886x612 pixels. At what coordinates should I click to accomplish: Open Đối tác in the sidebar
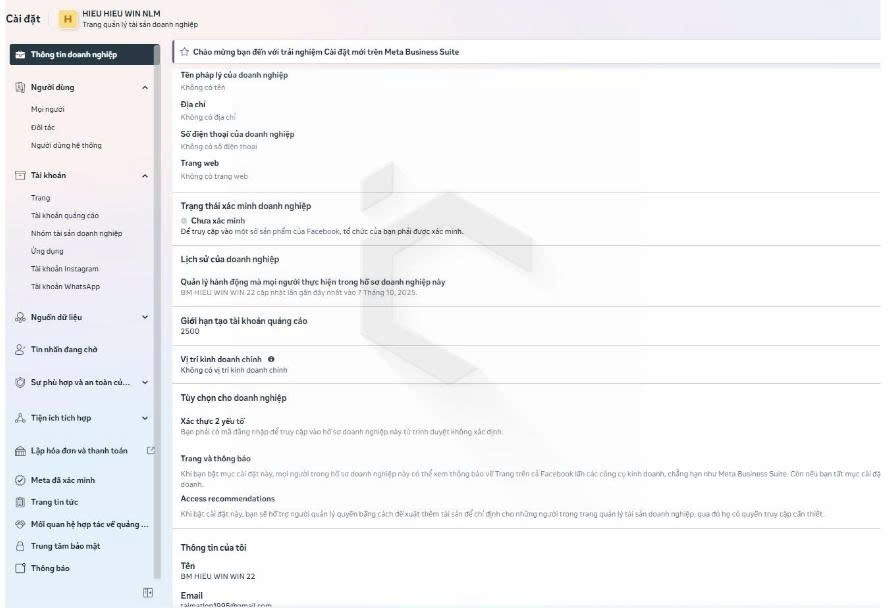click(43, 127)
